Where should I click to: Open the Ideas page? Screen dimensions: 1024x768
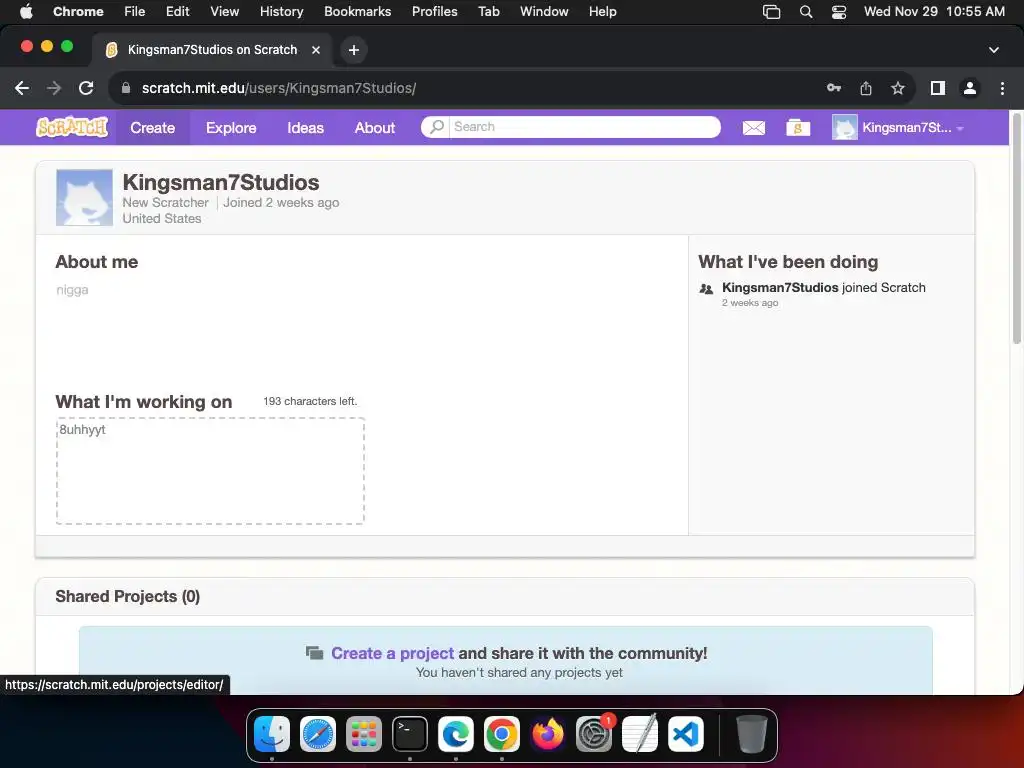305,127
